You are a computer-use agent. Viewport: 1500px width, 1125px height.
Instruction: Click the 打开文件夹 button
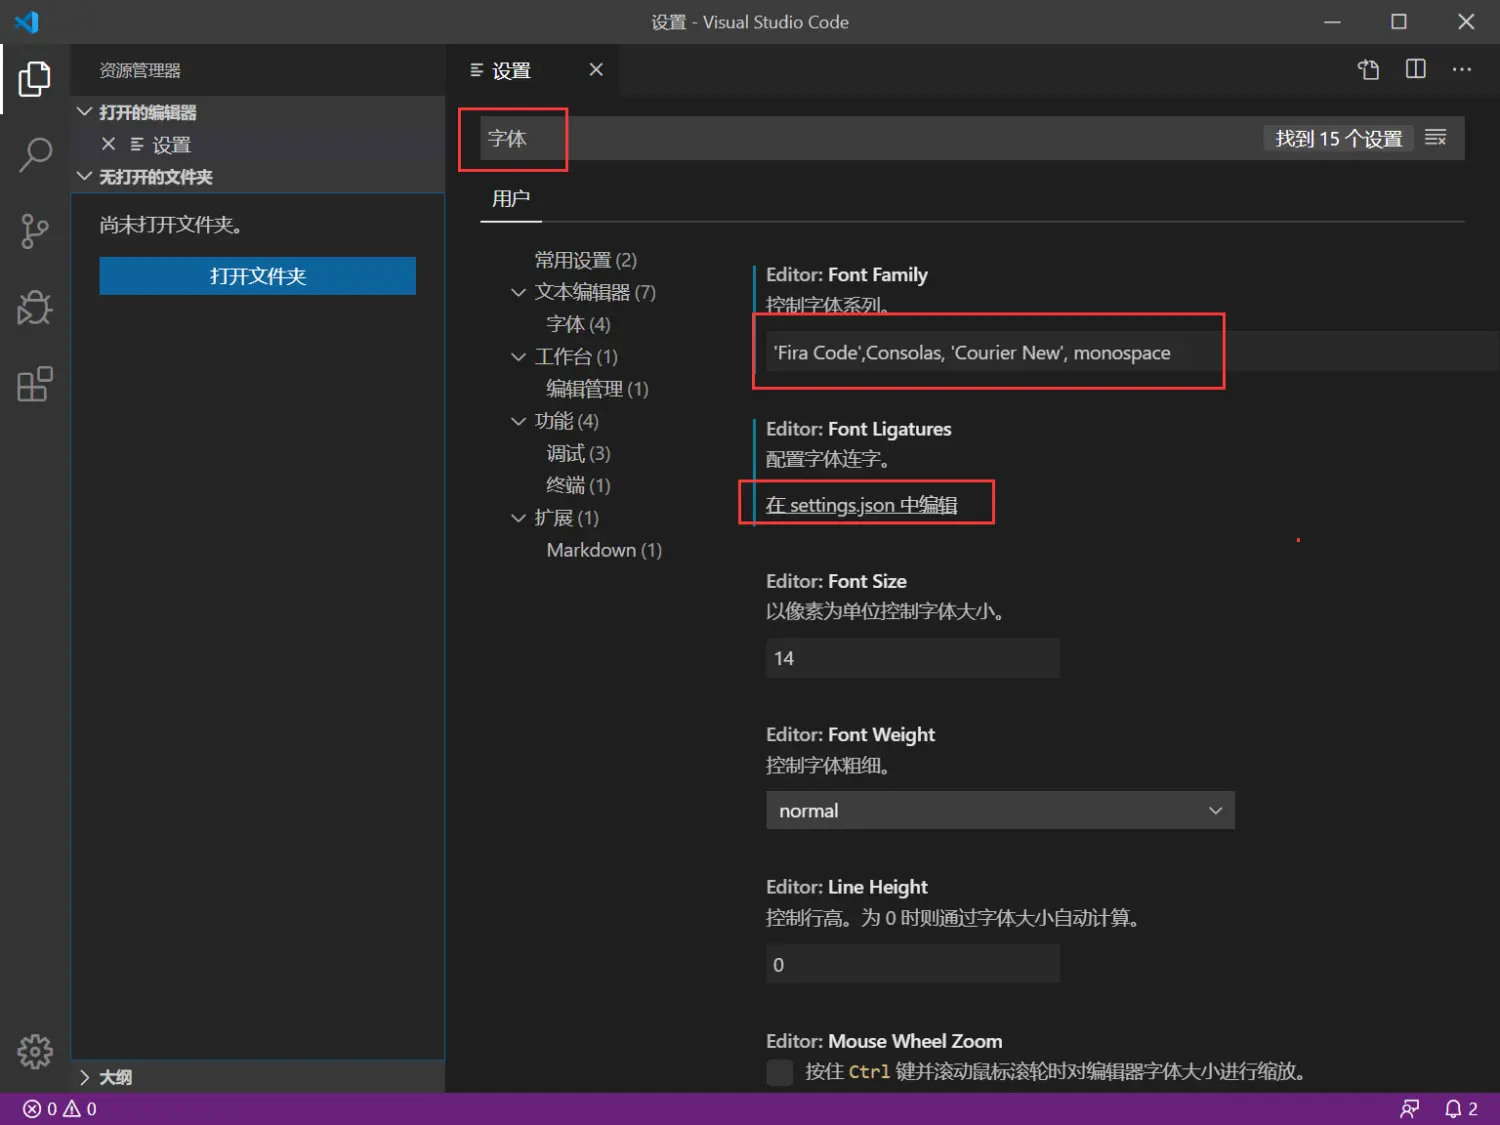click(258, 276)
